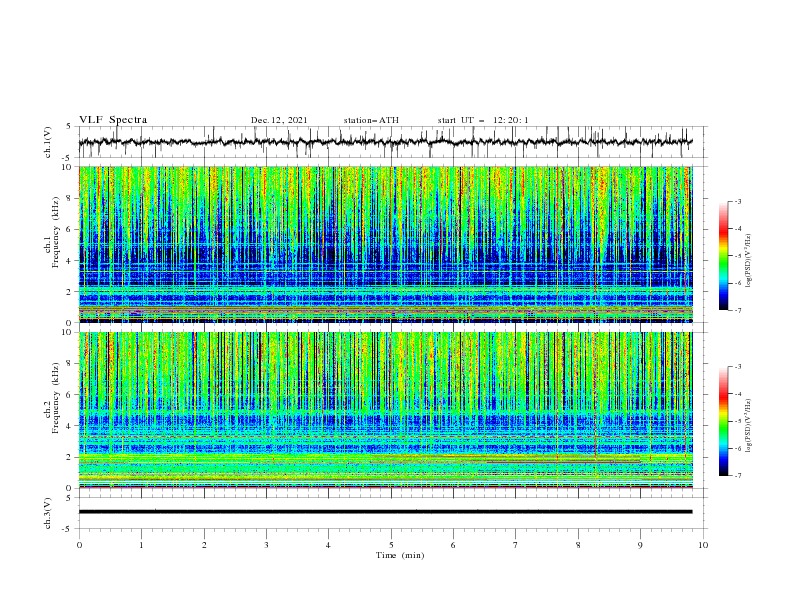
Task: Click the ch.1 spectrogram panel
Action: [x=385, y=244]
